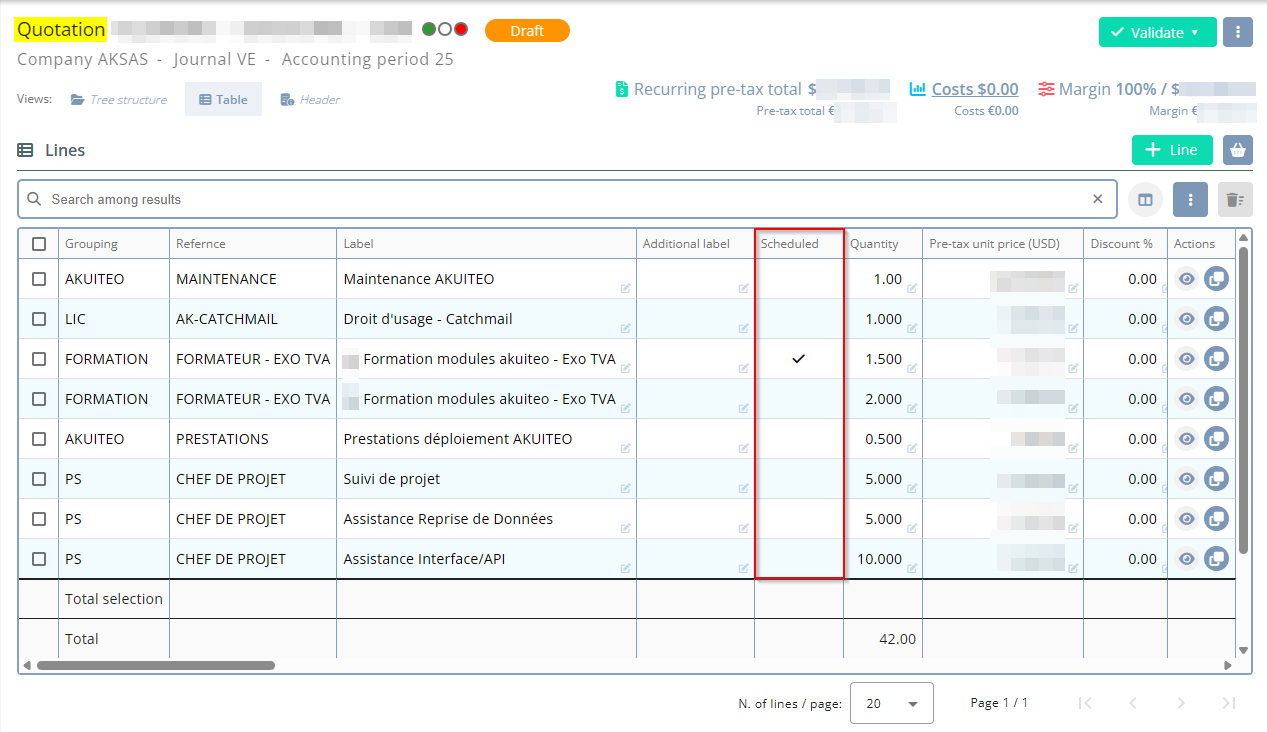This screenshot has width=1267, height=732.
Task: Open the Costs $0.00 link
Action: click(974, 89)
